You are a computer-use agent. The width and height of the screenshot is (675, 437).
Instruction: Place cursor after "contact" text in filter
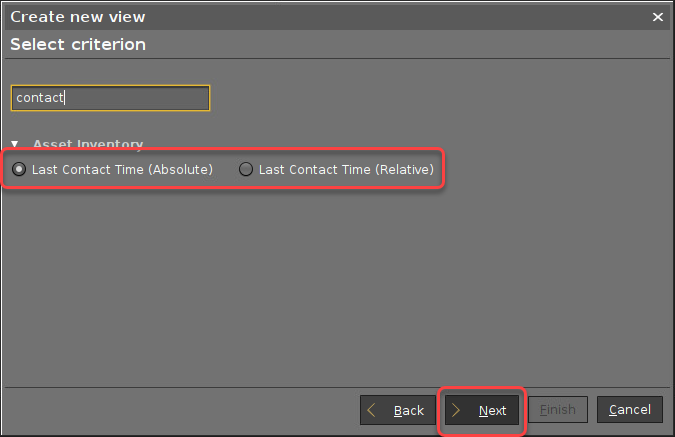tap(65, 98)
